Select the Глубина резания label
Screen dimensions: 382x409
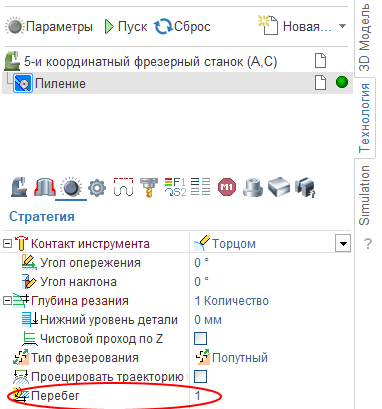[80, 301]
